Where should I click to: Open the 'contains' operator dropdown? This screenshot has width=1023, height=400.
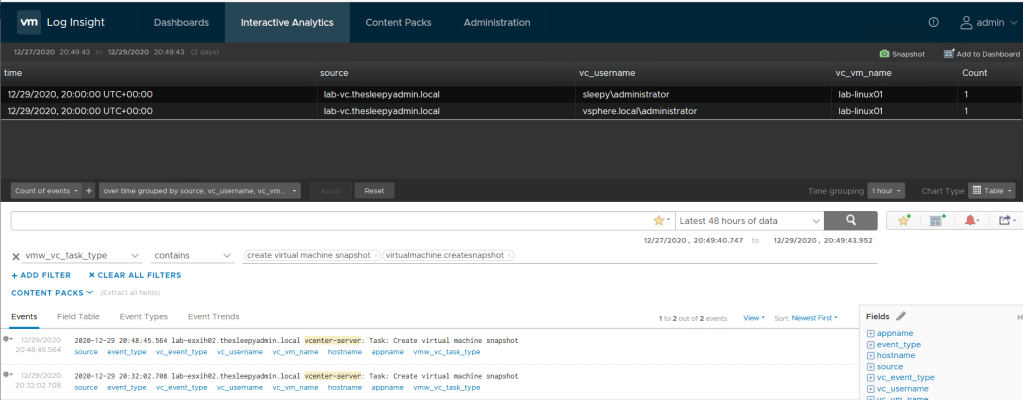194,256
